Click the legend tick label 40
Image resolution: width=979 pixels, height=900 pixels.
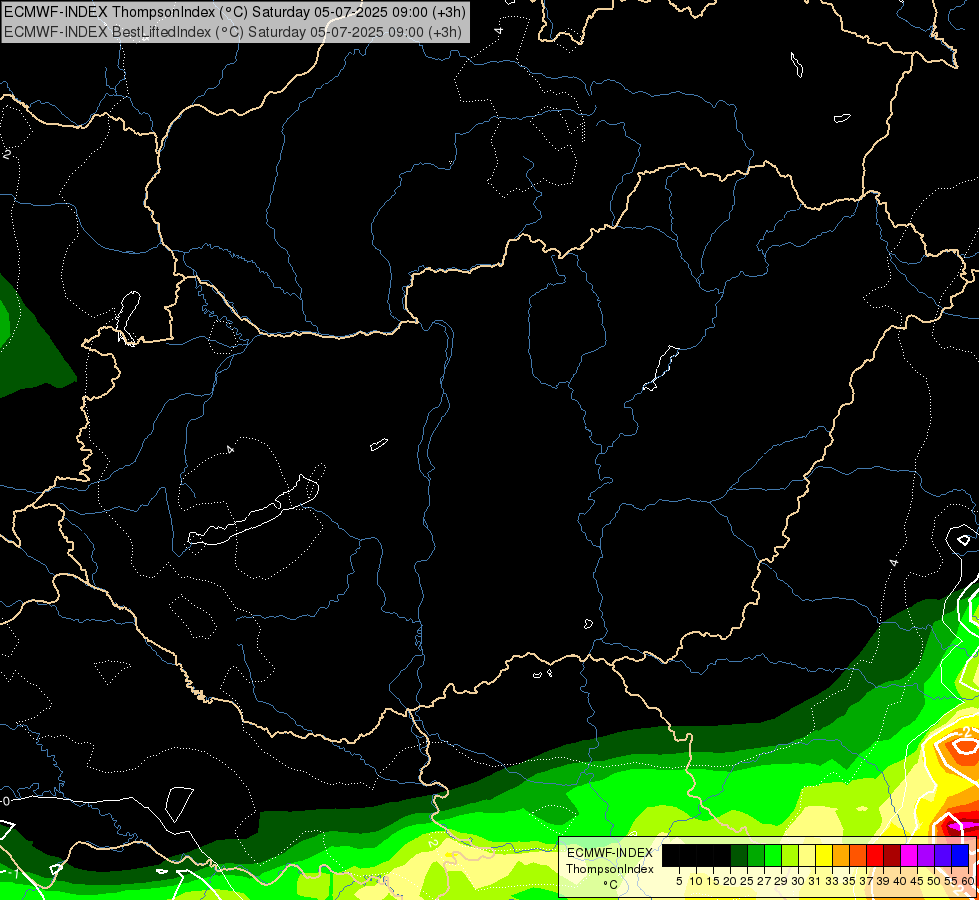coord(900,881)
